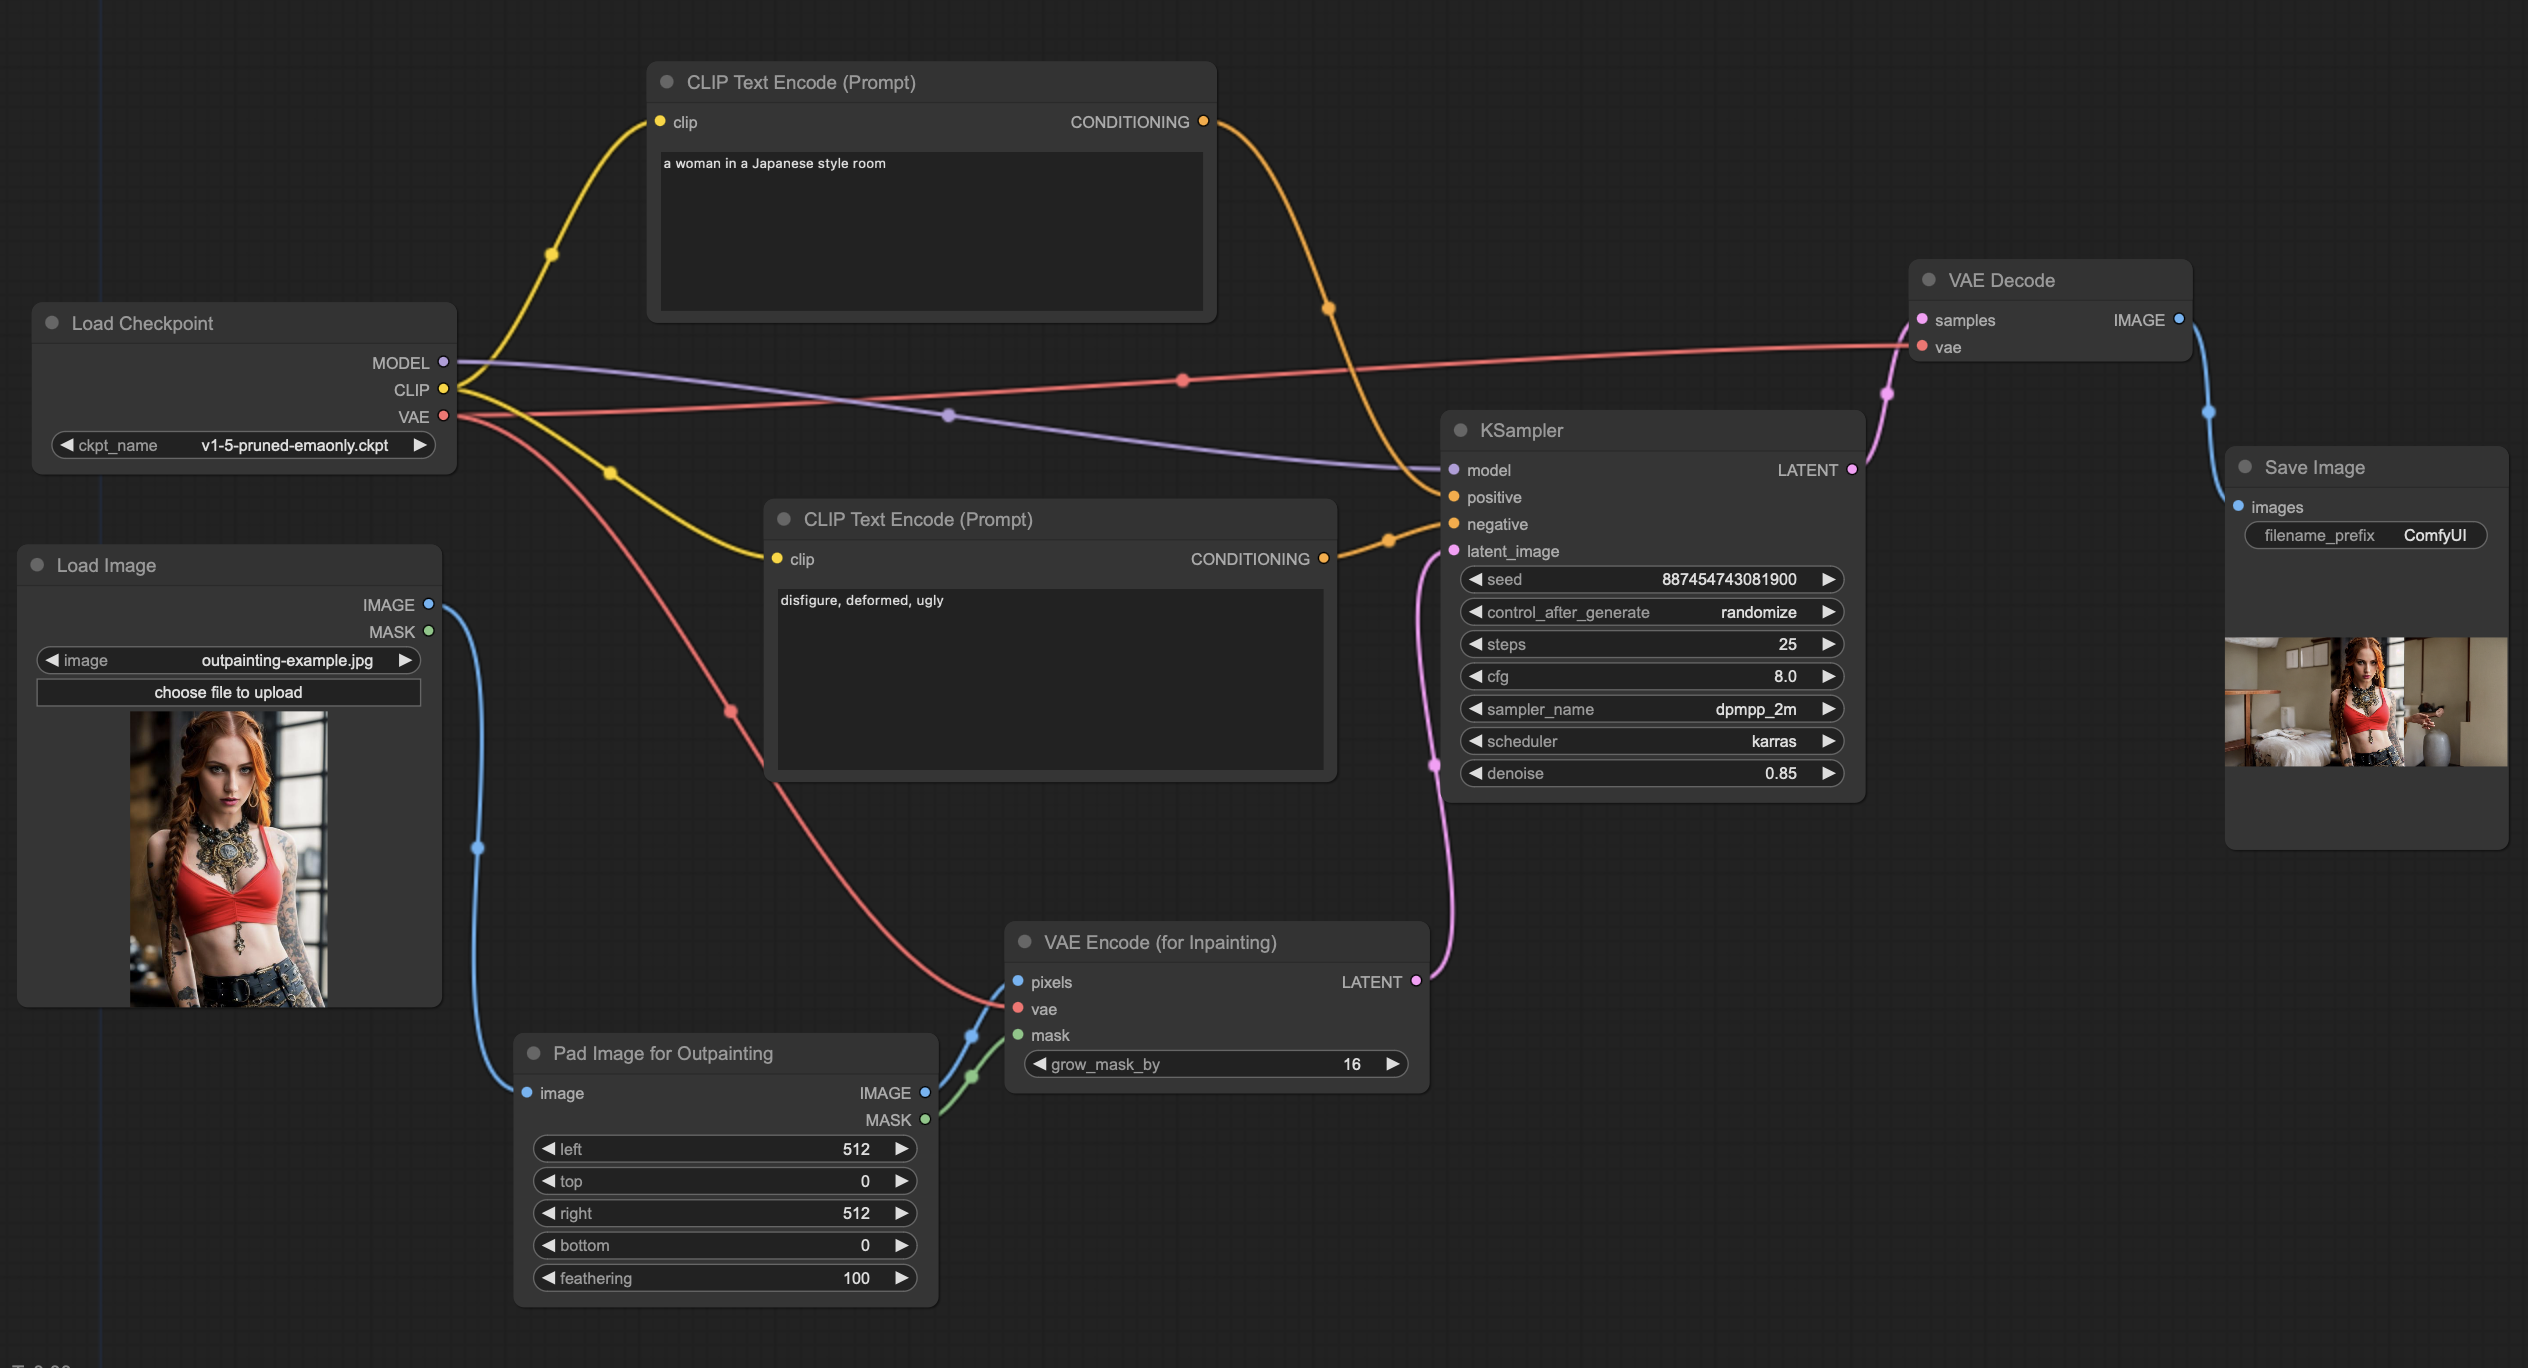2528x1368 pixels.
Task: Click the MASK output socket on Load Image
Action: coord(429,631)
